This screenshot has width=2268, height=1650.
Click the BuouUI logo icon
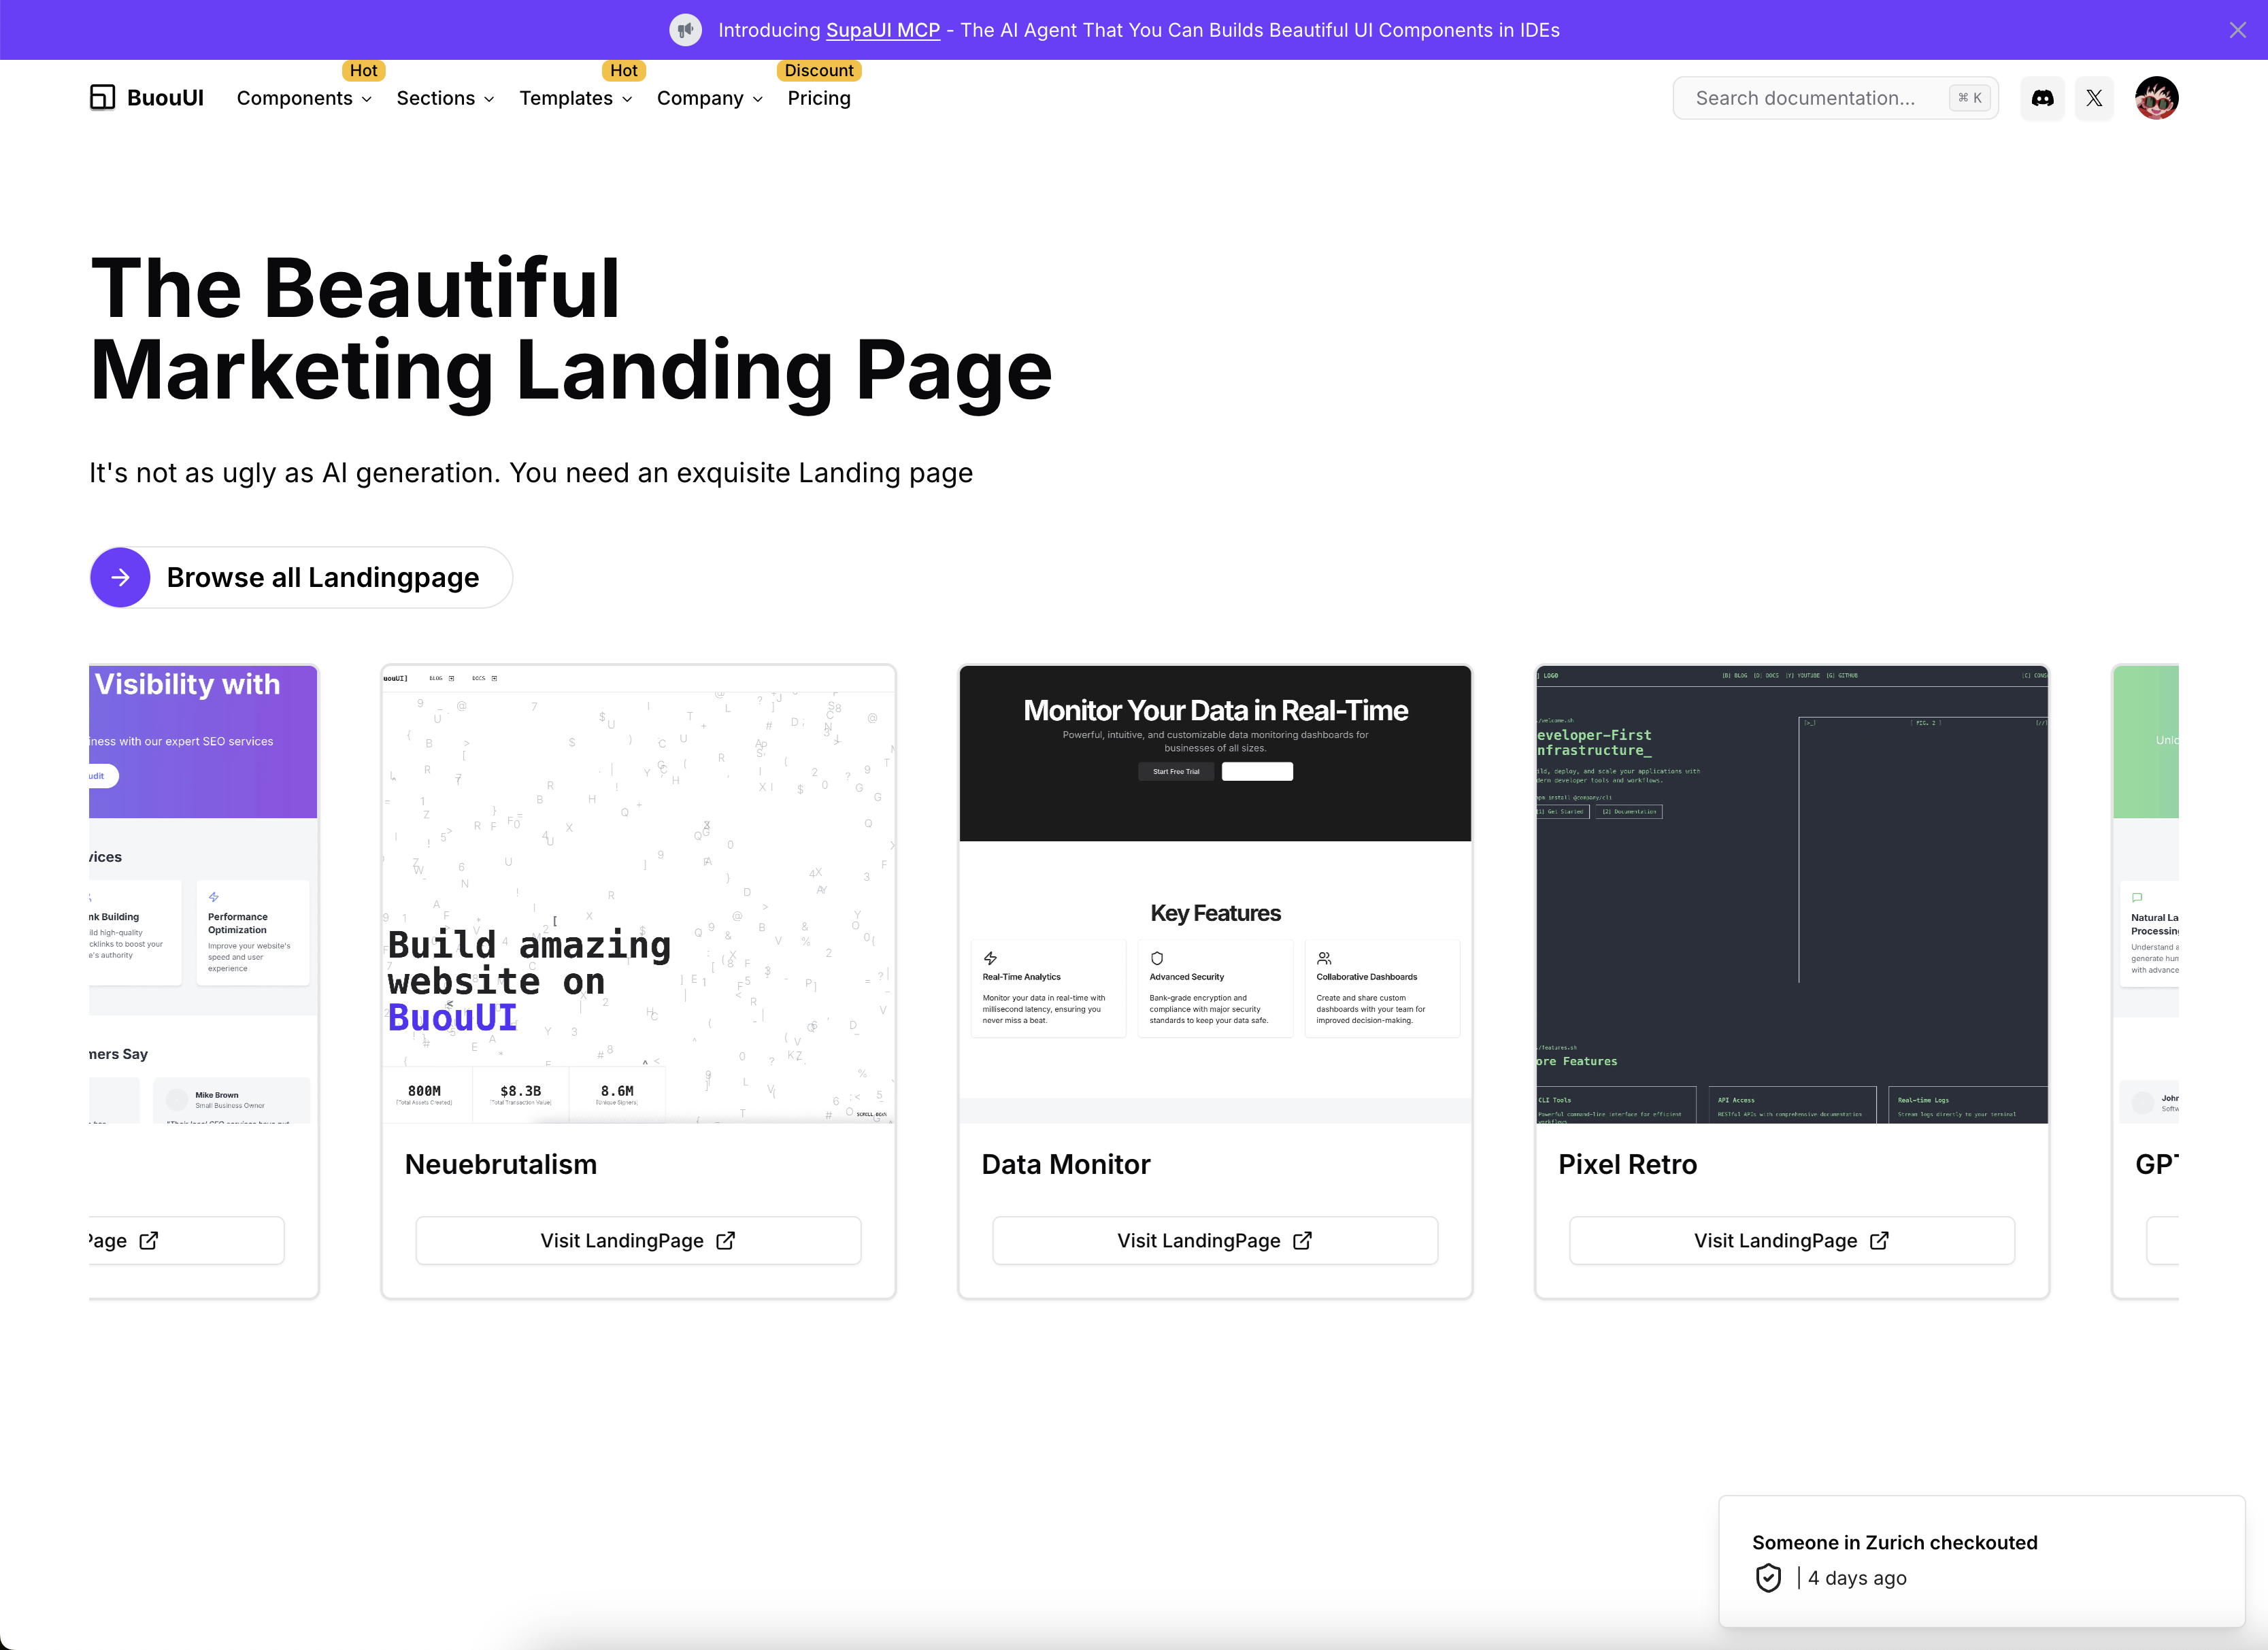(x=102, y=97)
